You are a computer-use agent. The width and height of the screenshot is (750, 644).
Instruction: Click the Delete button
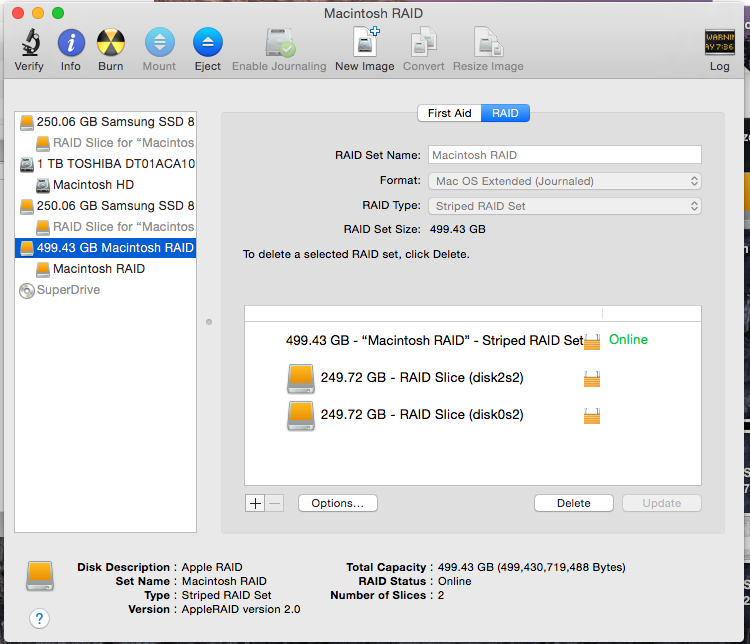click(574, 503)
